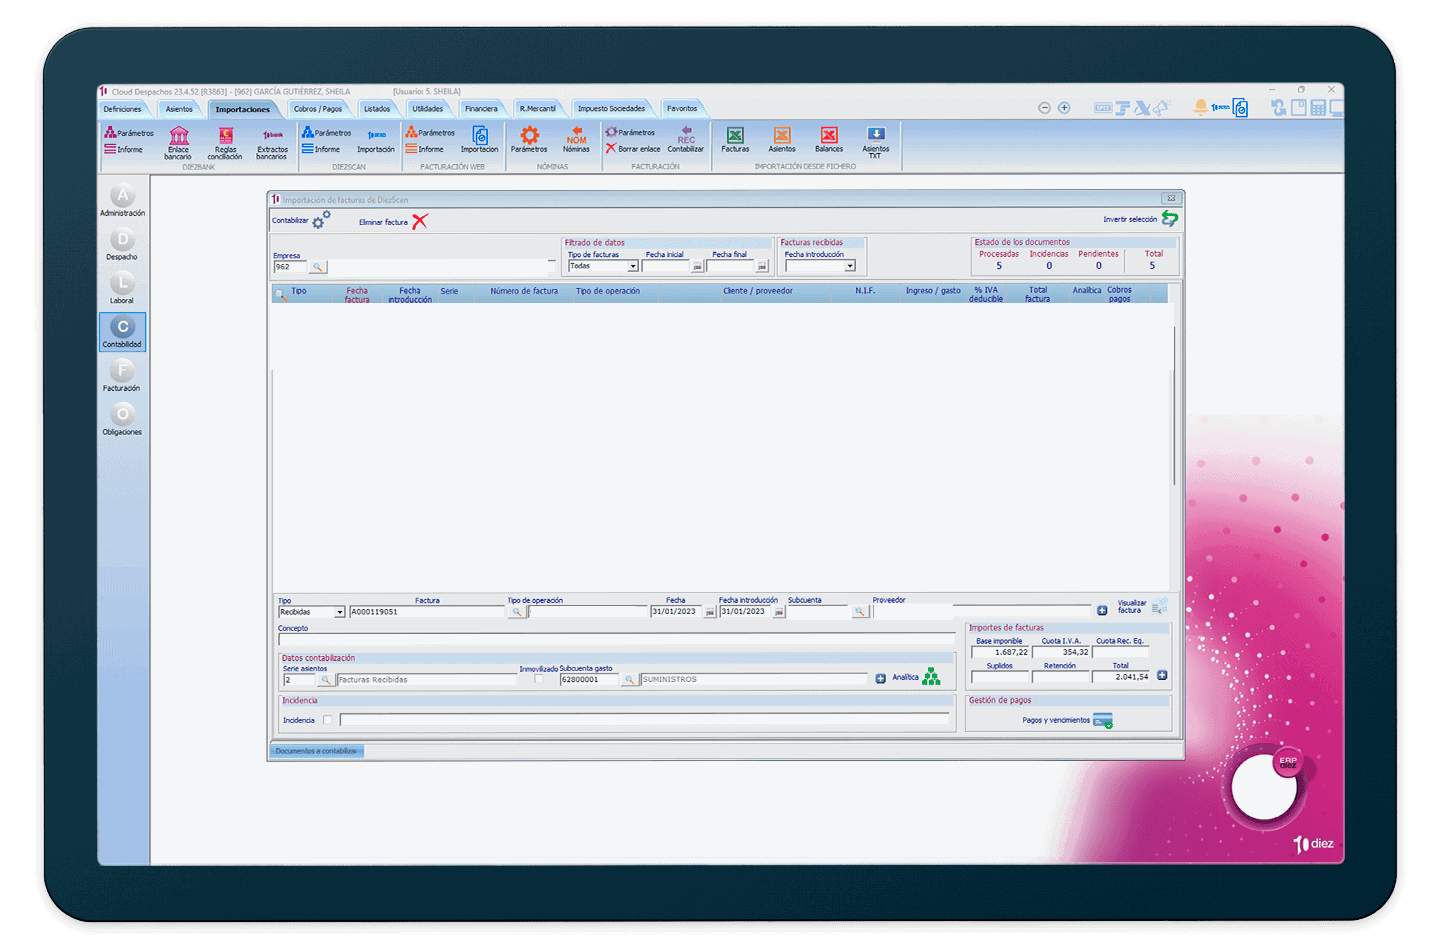The width and height of the screenshot is (1440, 951).
Task: Open the Fecha introducción filter dropdown
Action: 849,267
